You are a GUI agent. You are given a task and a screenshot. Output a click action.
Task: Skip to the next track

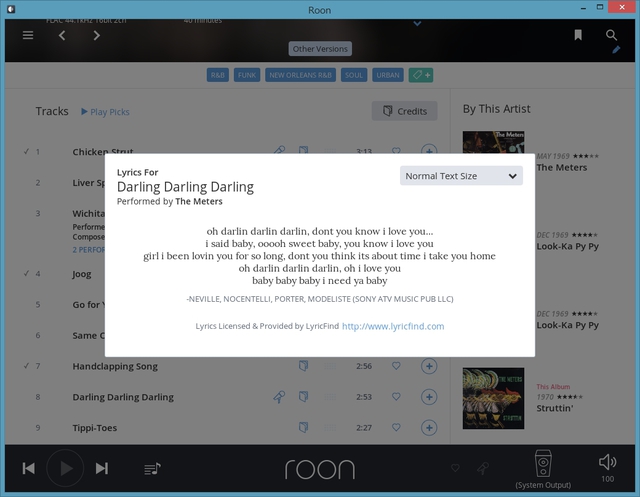[x=102, y=468]
